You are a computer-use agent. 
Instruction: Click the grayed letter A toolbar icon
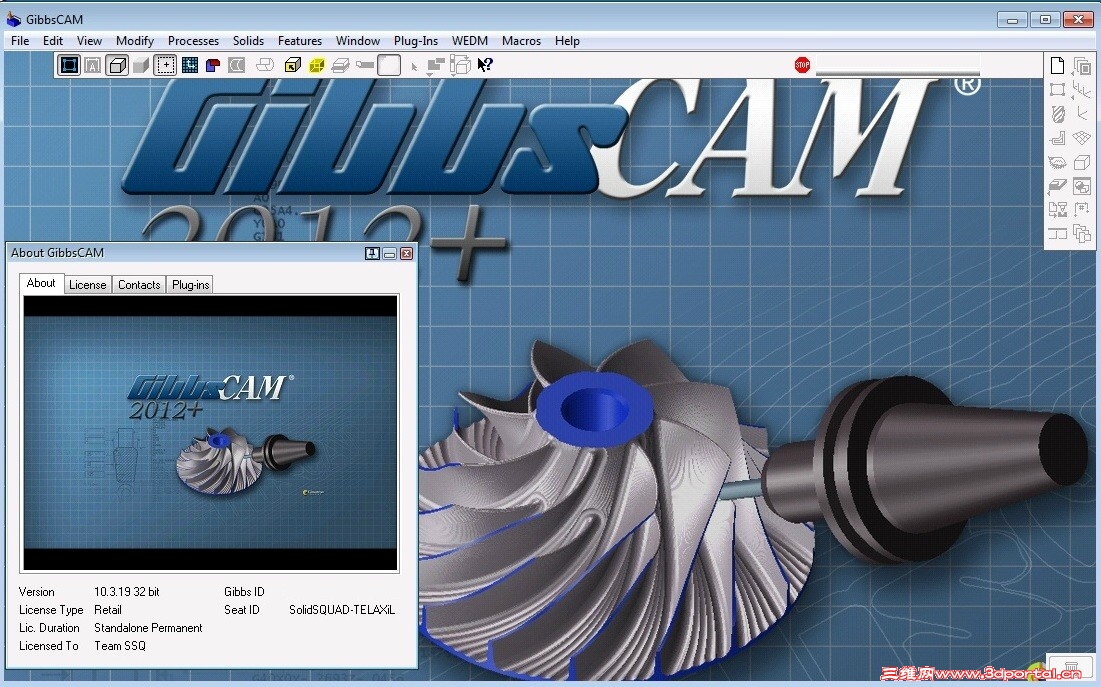pyautogui.click(x=93, y=66)
